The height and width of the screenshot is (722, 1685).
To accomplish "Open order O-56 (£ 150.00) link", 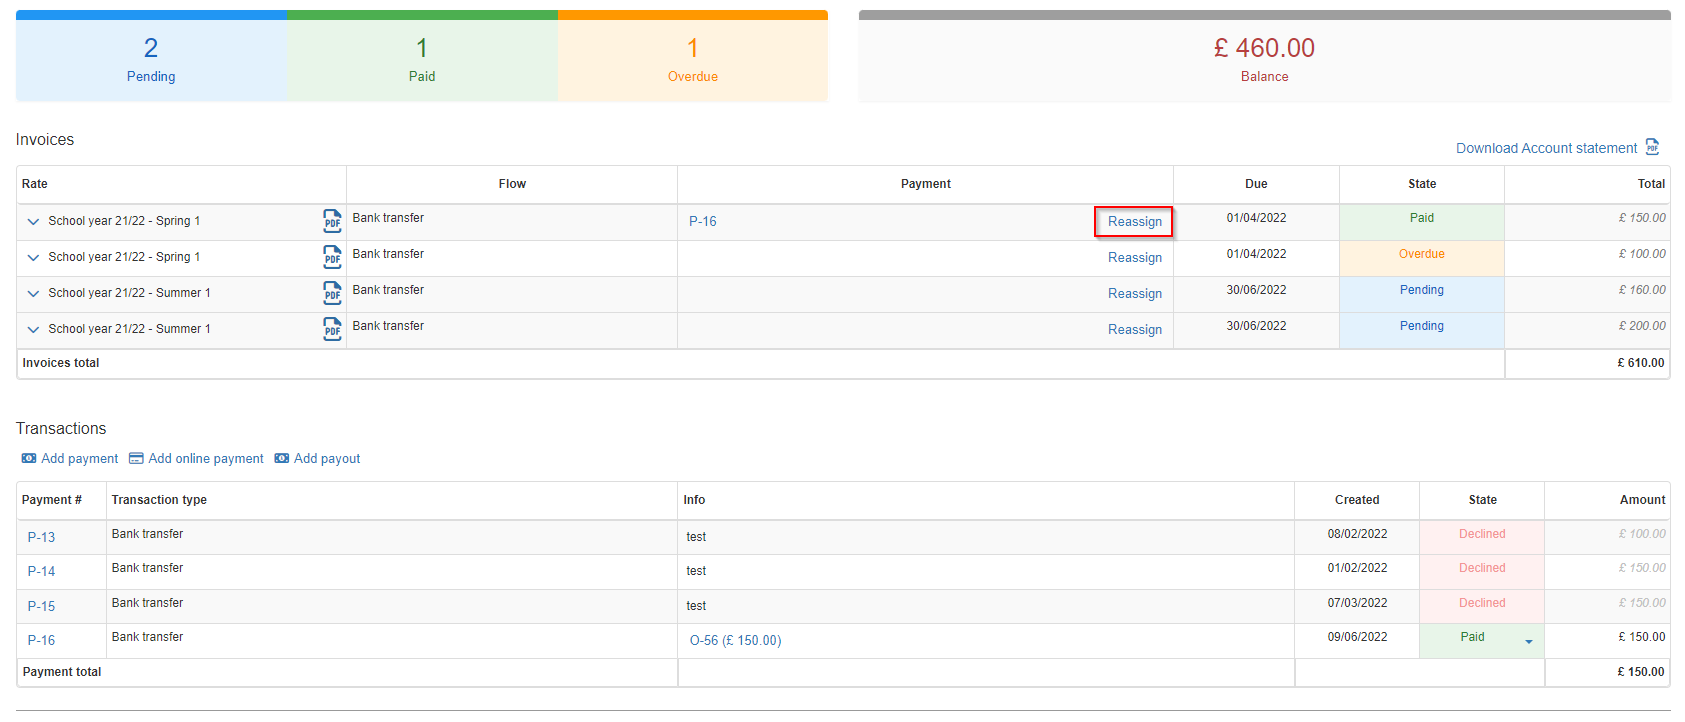I will click(x=735, y=640).
